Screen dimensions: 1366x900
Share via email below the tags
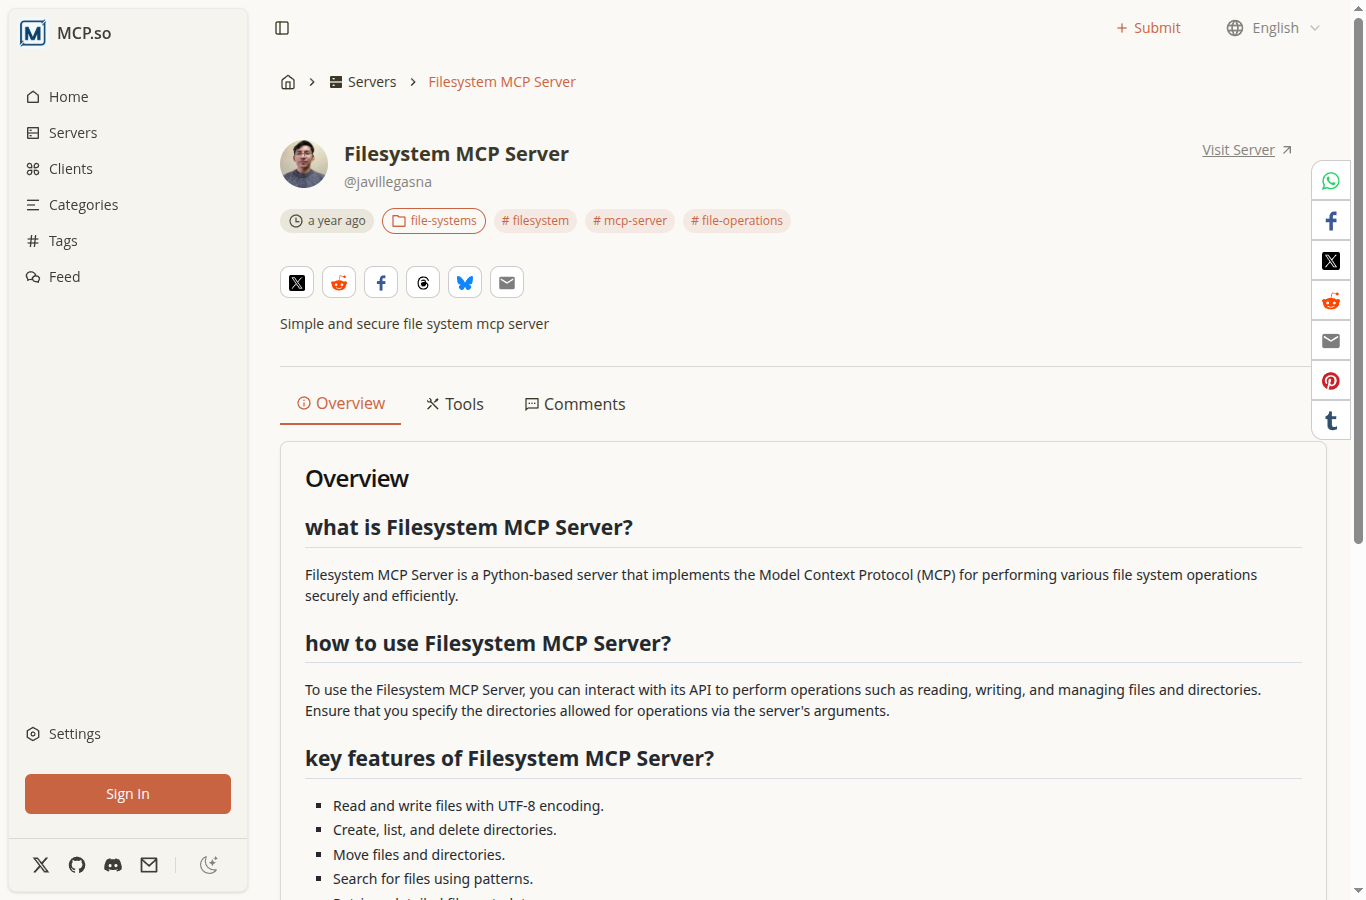507,283
